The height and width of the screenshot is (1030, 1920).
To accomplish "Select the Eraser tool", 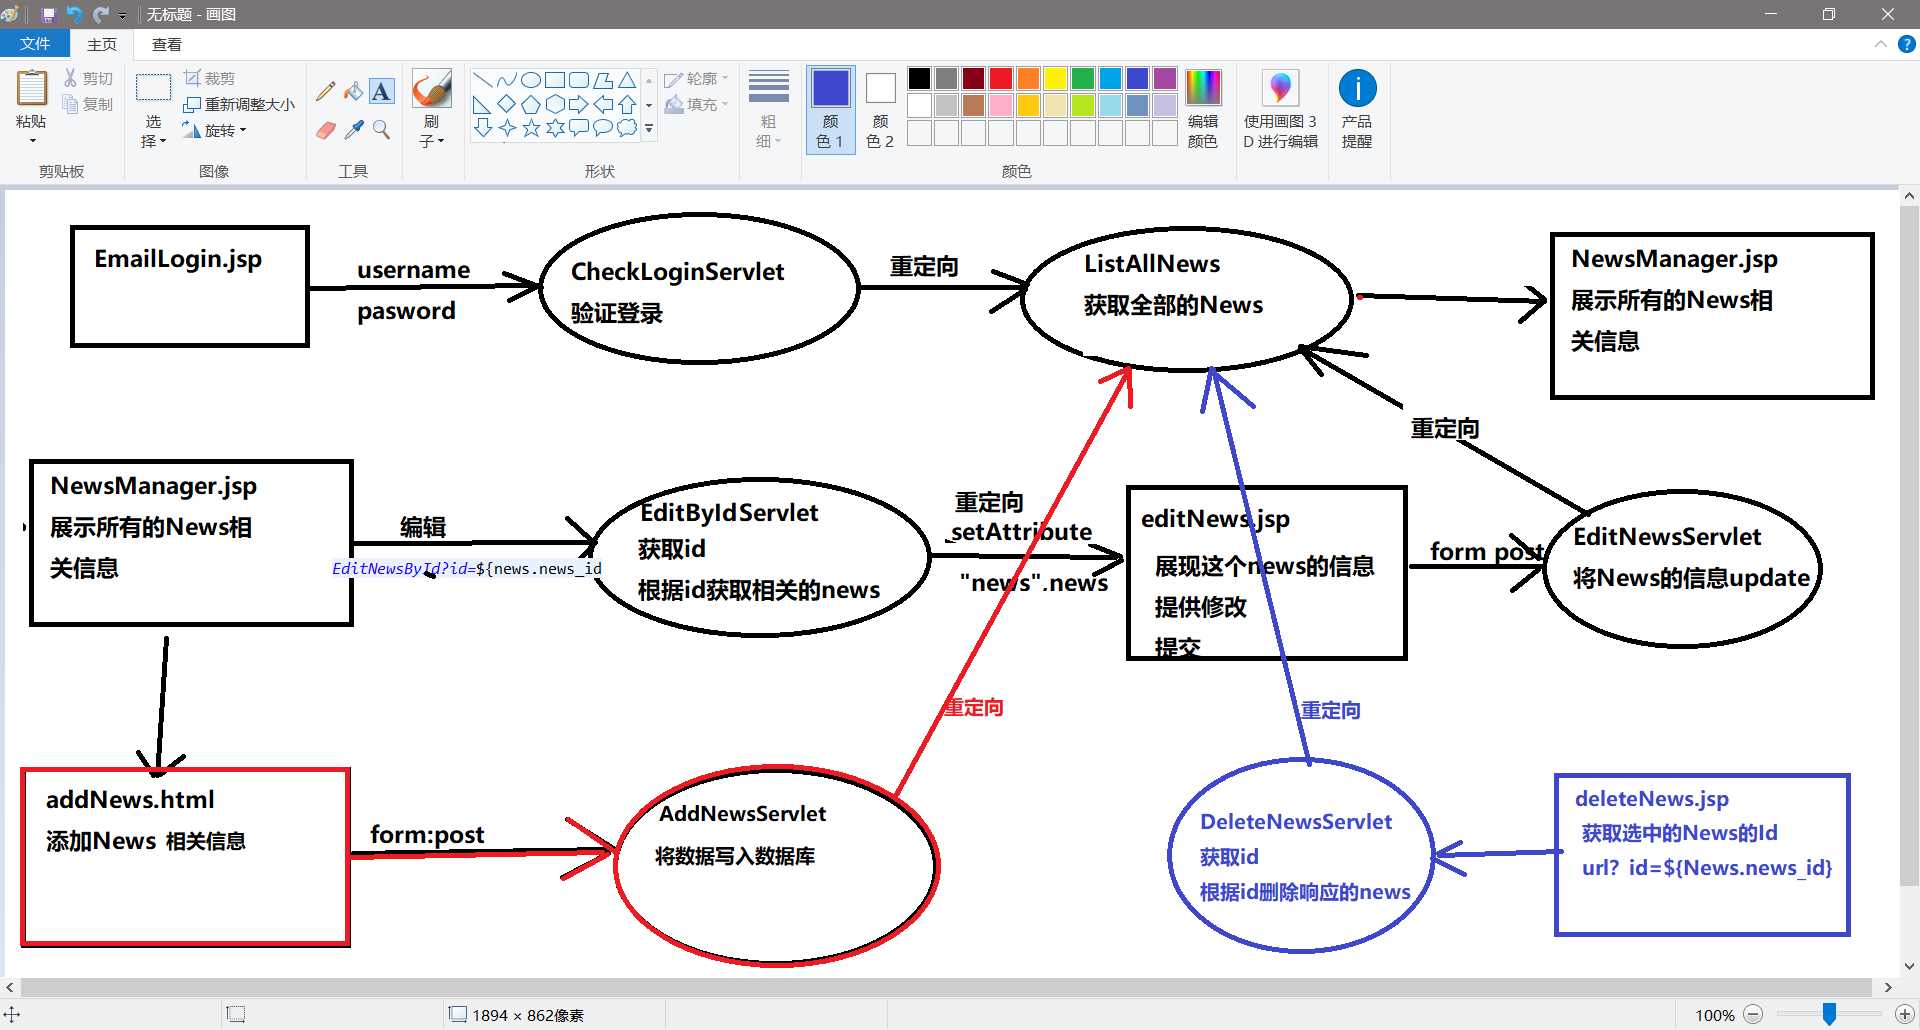I will point(325,130).
